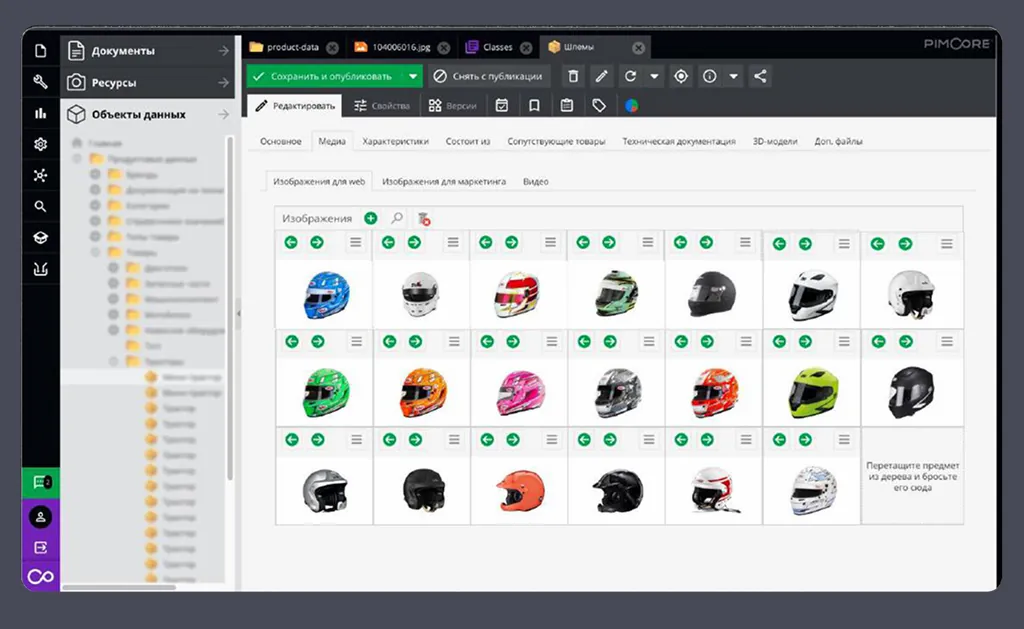Open dropdown arrow next to reload icon
The width and height of the screenshot is (1024, 629).
[x=654, y=76]
